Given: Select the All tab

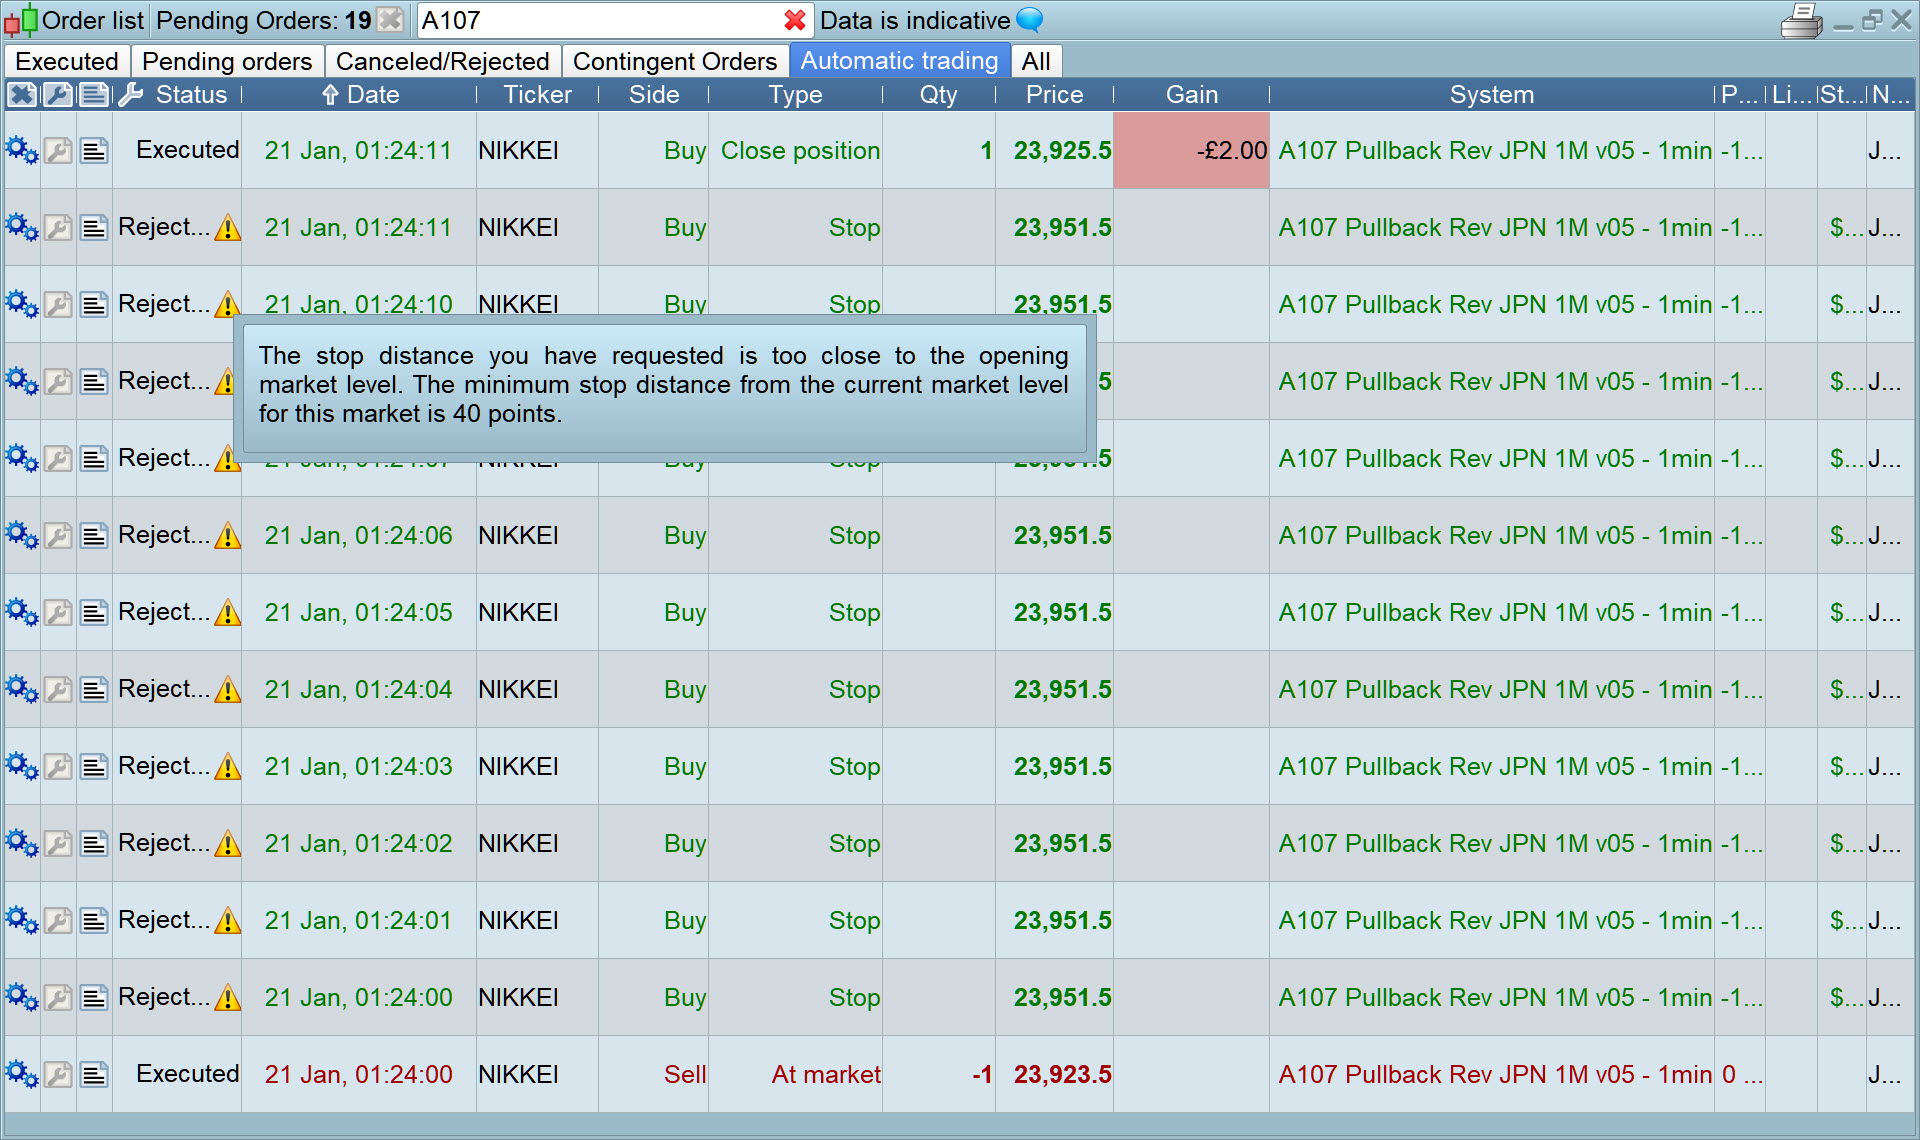Looking at the screenshot, I should [x=1035, y=62].
